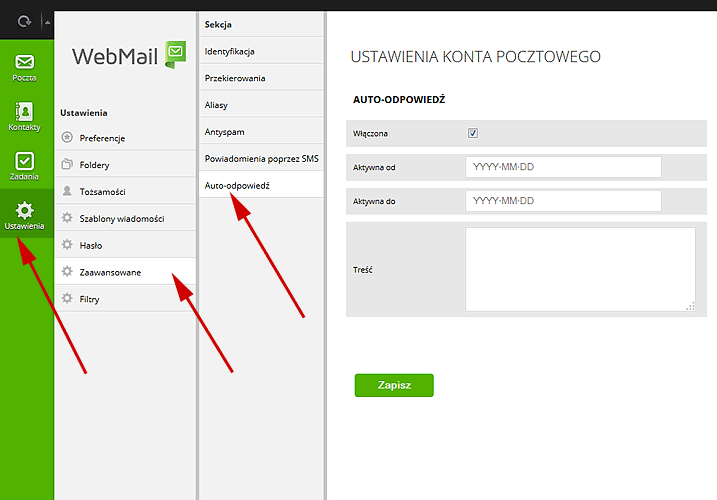Open Tożsamości settings entry
Image resolution: width=717 pixels, height=500 pixels.
tap(125, 192)
